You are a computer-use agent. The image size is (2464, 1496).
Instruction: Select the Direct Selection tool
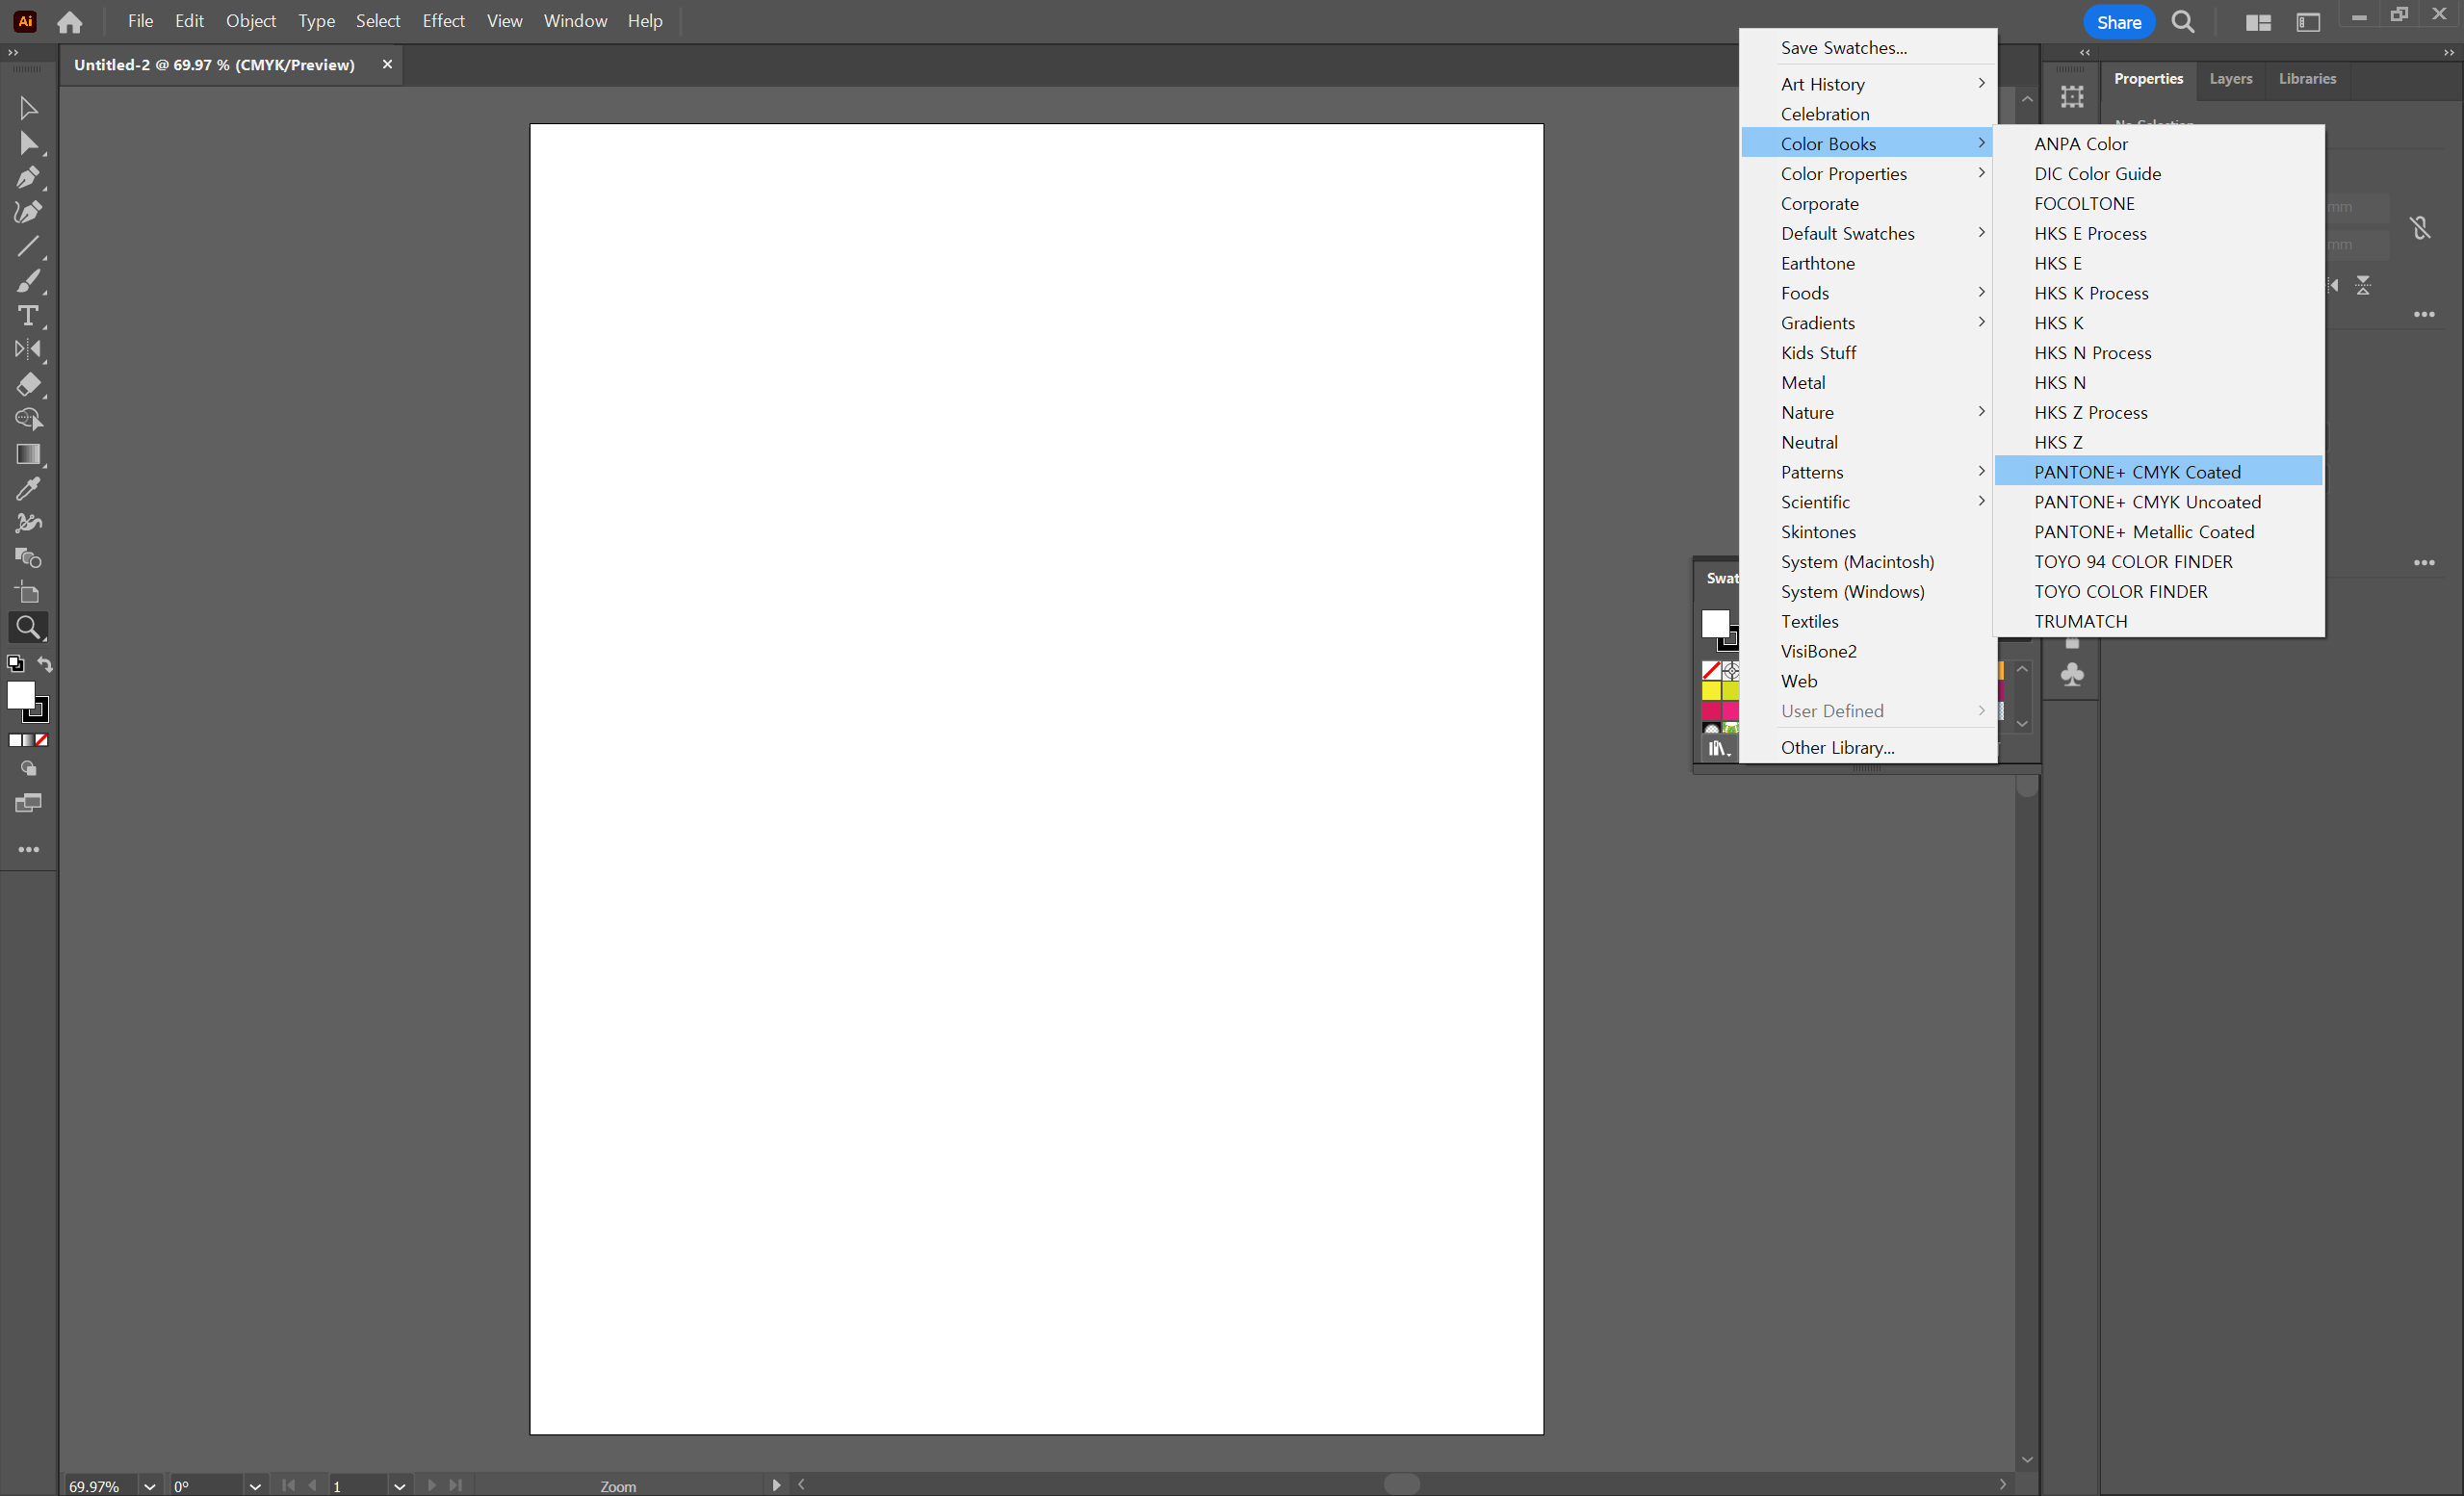click(28, 143)
